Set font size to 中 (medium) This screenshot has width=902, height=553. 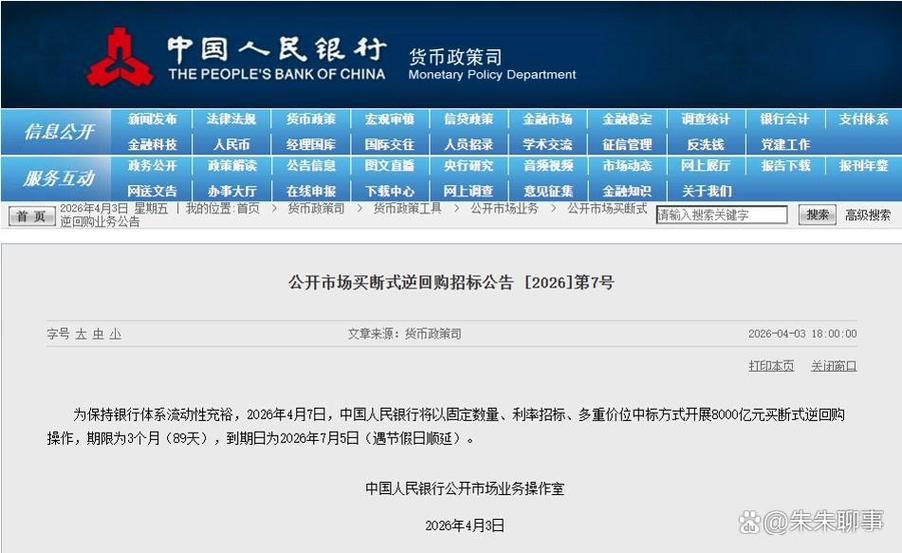(x=98, y=334)
